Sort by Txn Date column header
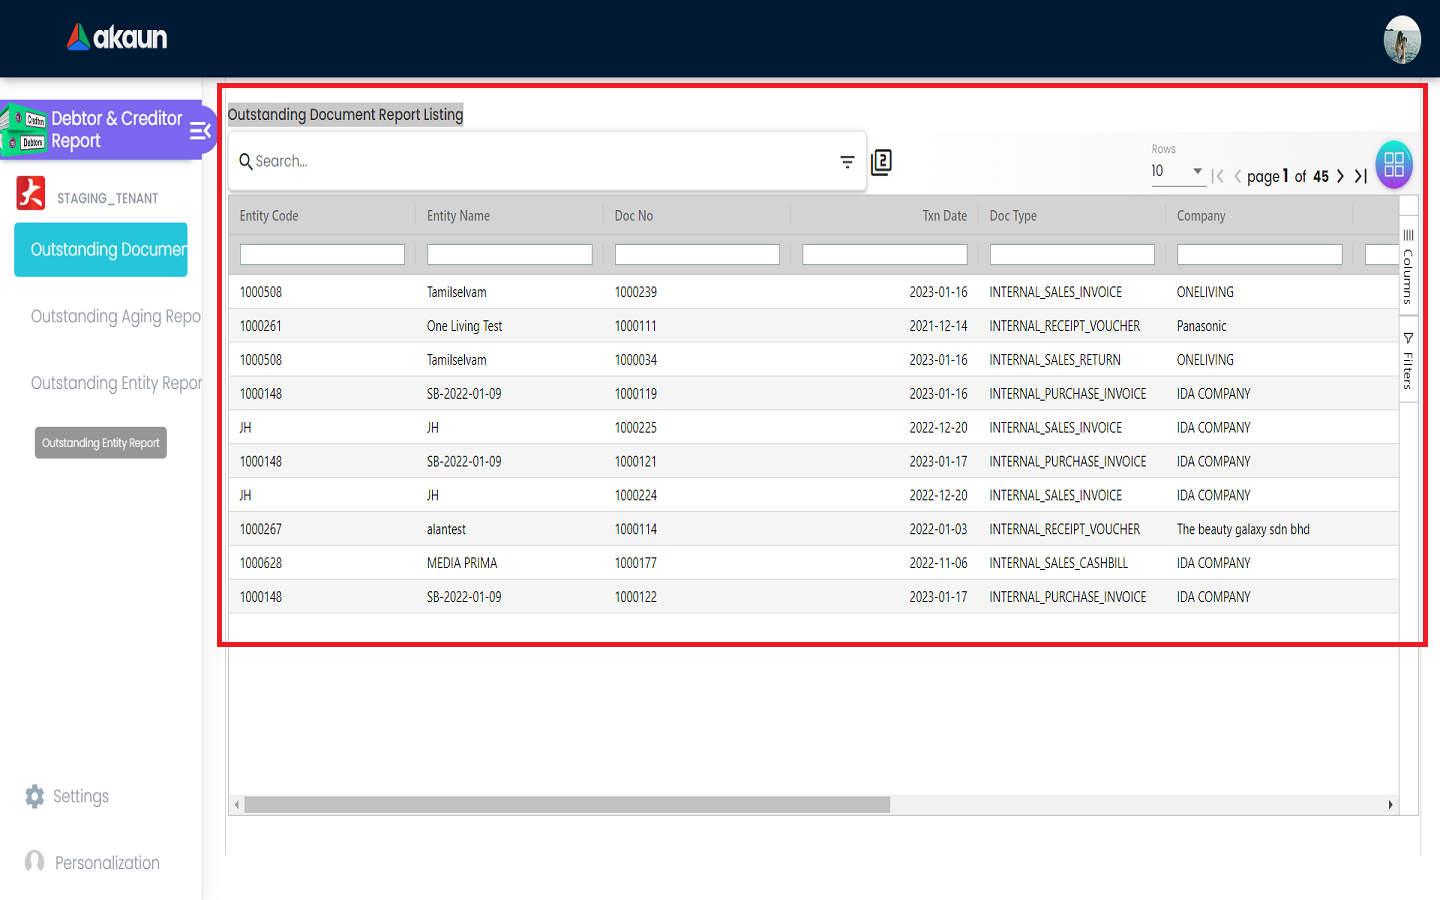1440x900 pixels. [944, 216]
